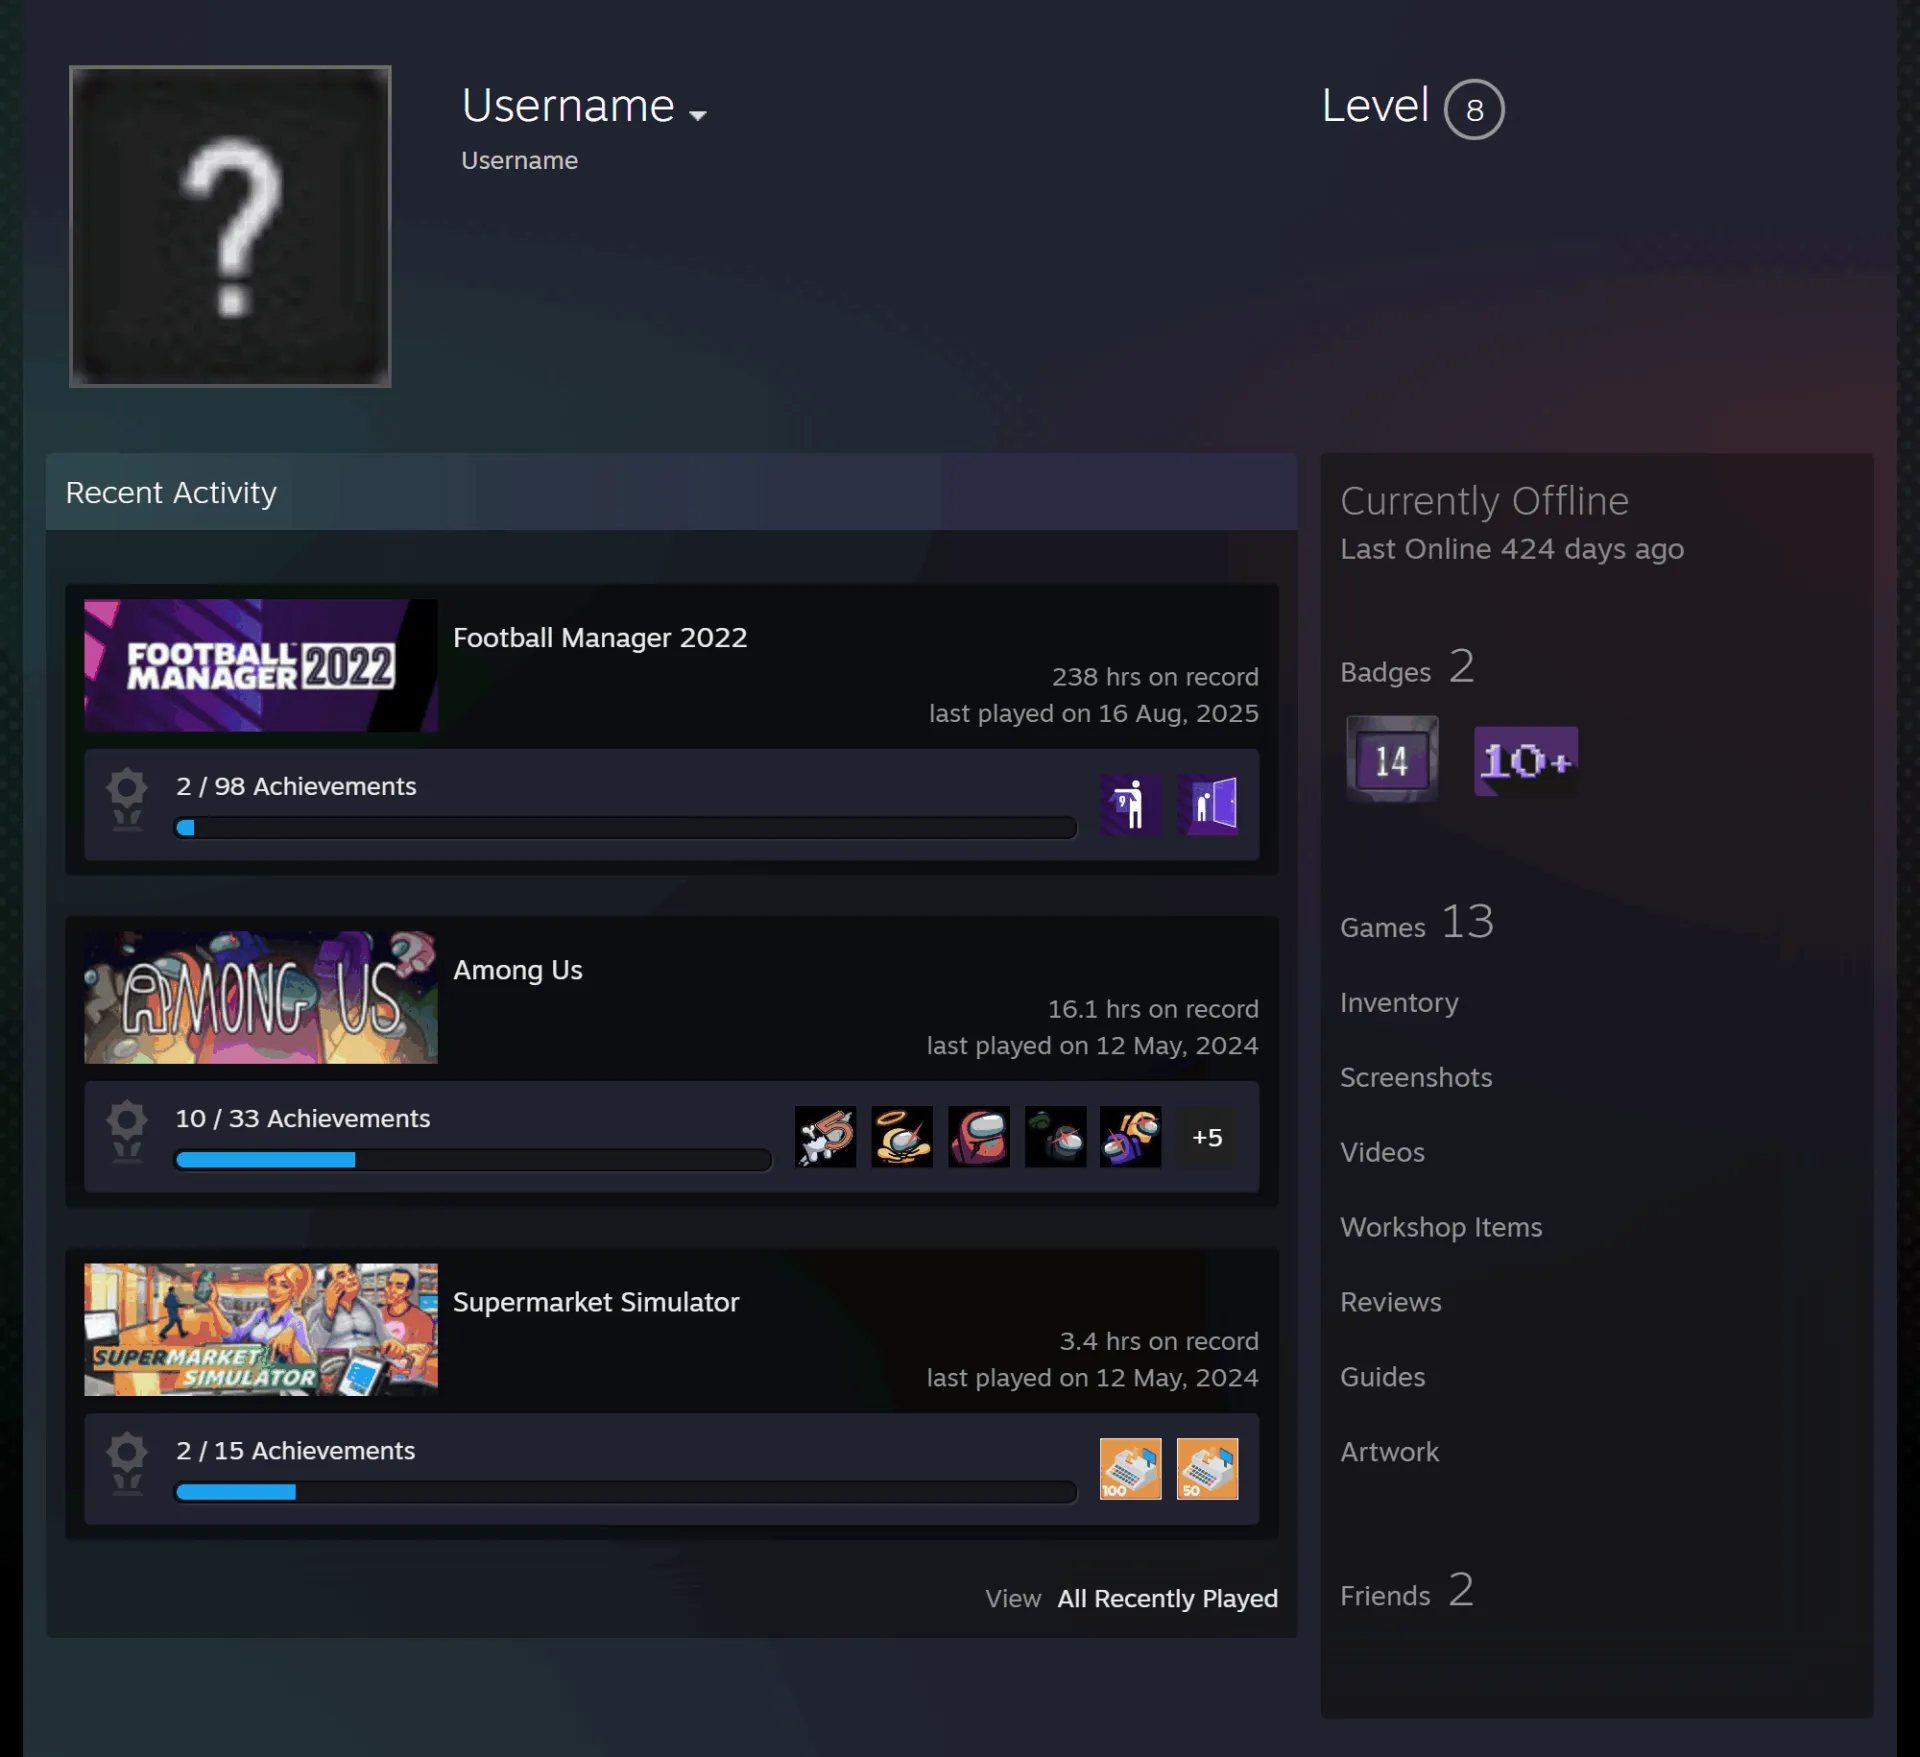
Task: Click the 2 / 15 Achievements progress bar
Action: click(626, 1492)
